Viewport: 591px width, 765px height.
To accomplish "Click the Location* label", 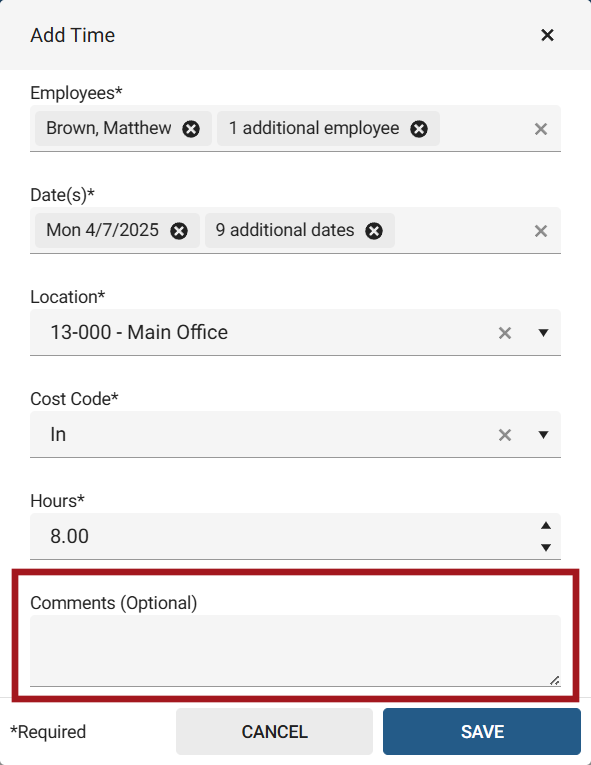I will [68, 297].
